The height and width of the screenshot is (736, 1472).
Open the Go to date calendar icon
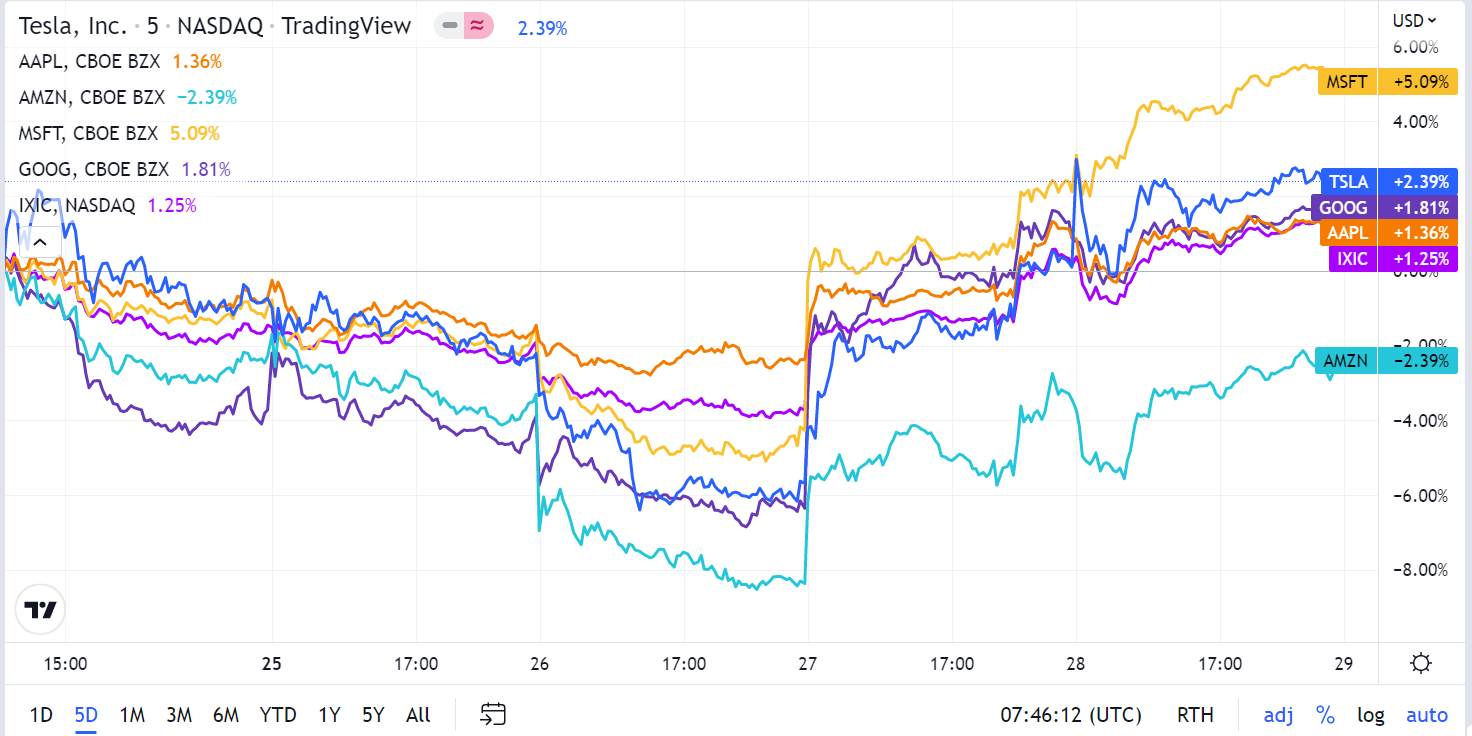point(492,714)
